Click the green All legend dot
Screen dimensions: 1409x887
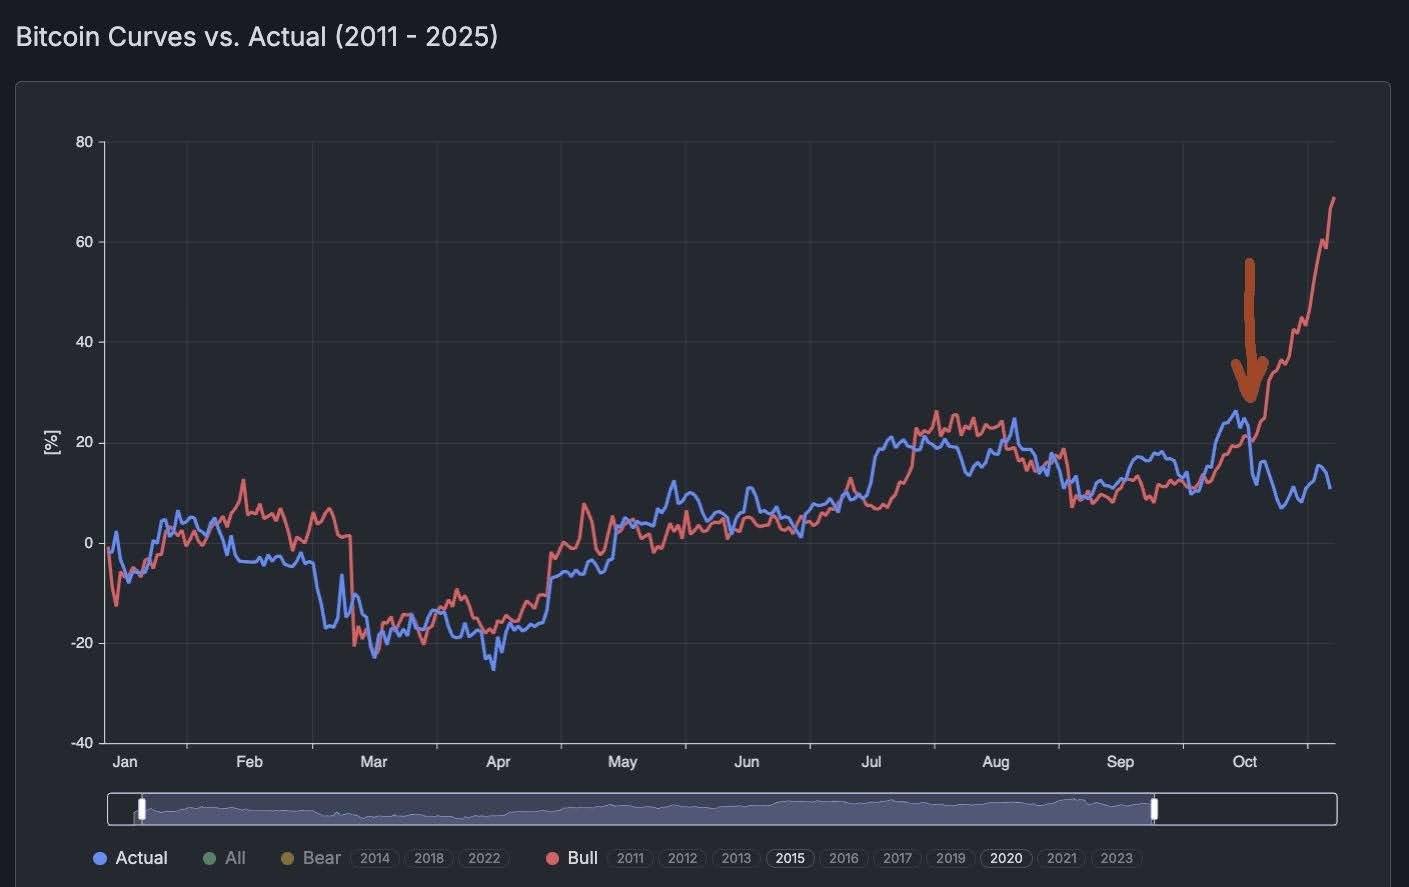click(x=209, y=858)
